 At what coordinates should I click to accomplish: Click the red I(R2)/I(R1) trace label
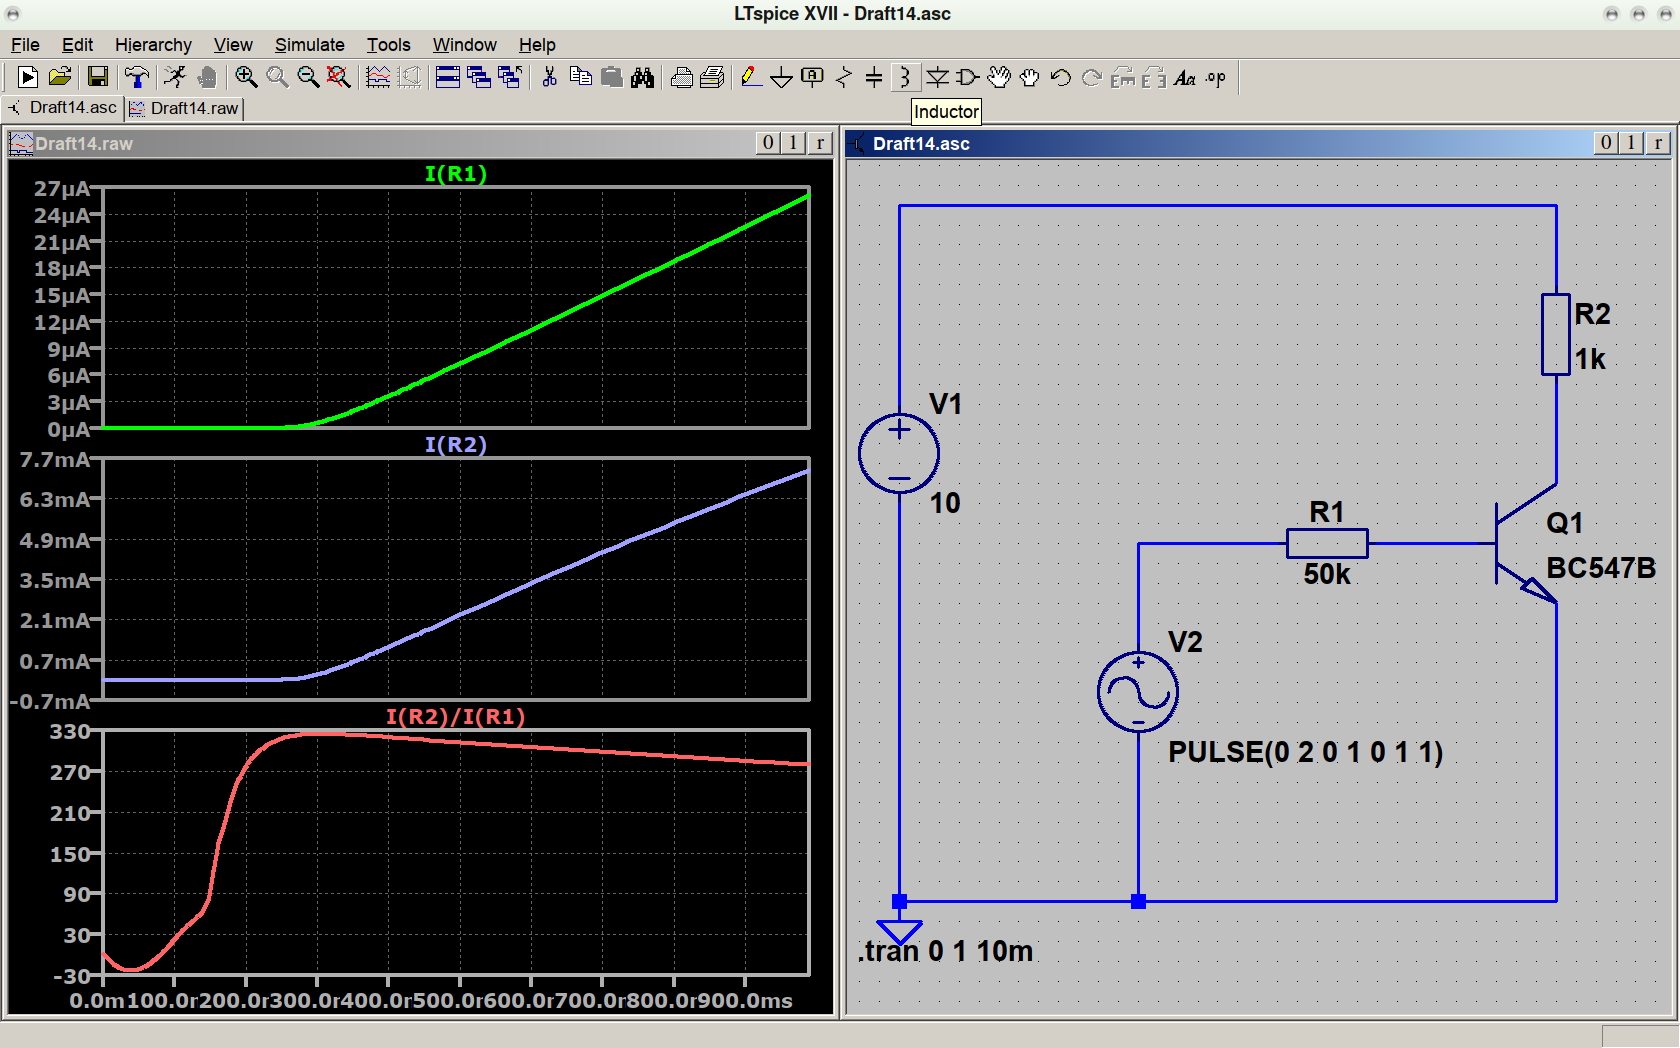point(455,716)
